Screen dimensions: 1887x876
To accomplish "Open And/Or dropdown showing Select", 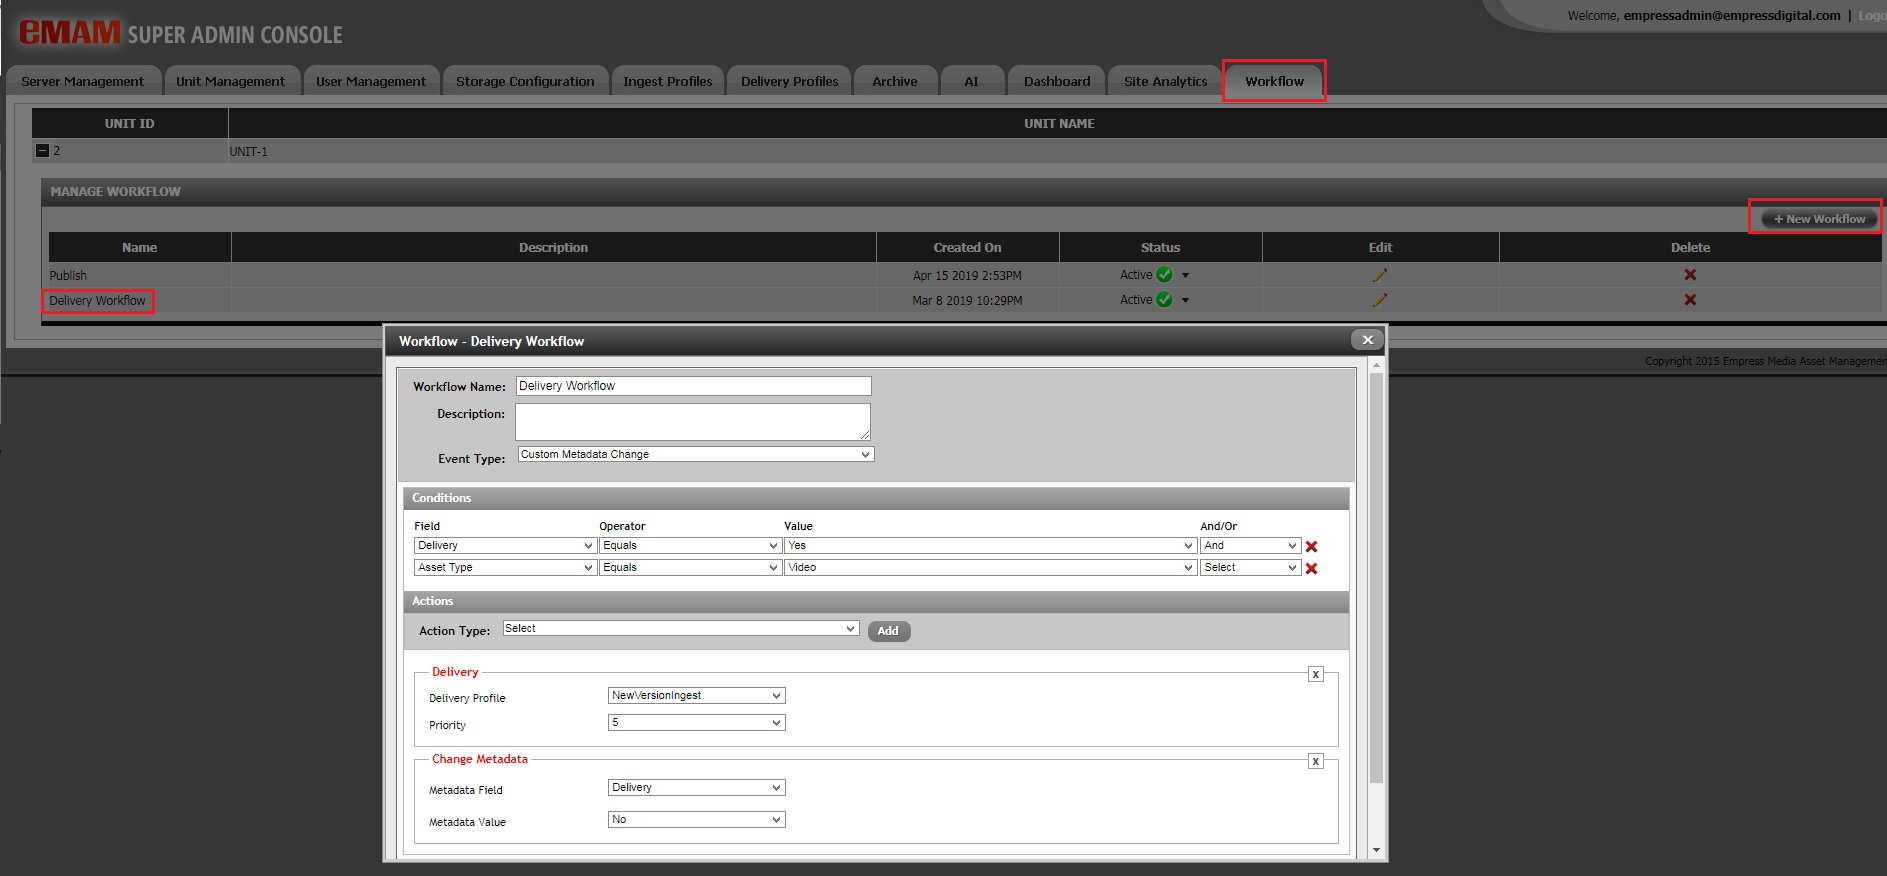I will 1250,567.
